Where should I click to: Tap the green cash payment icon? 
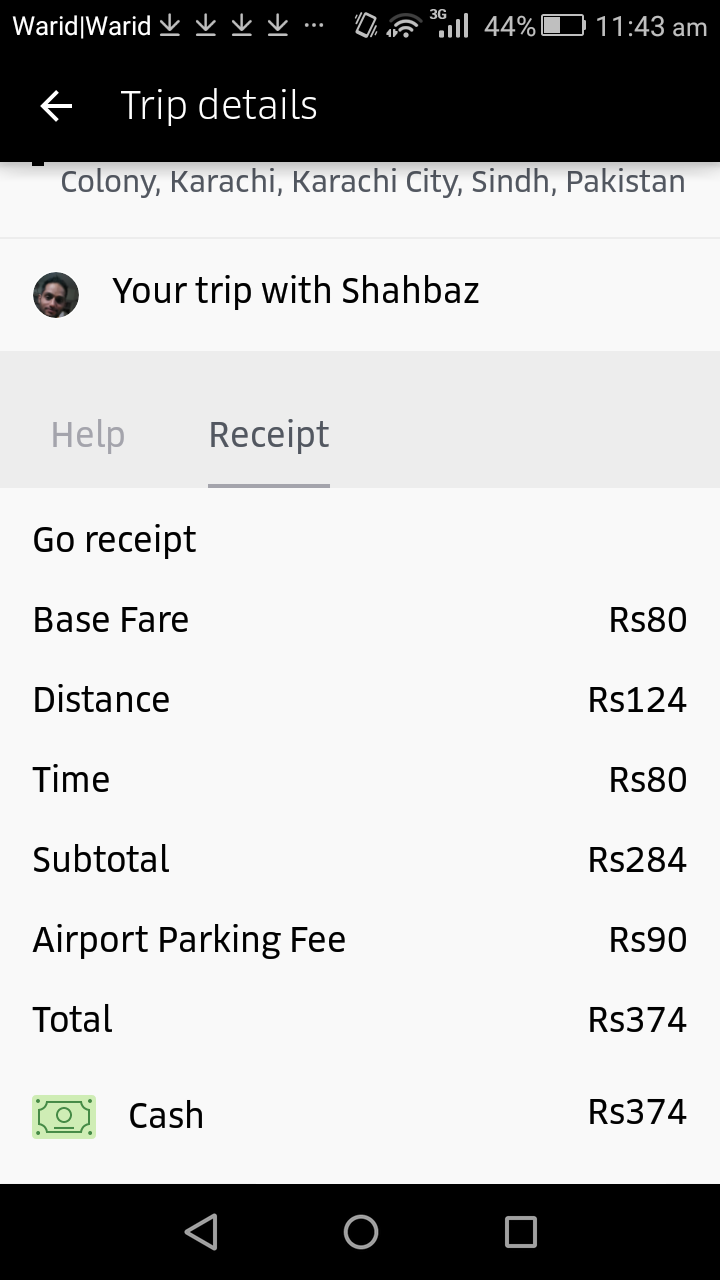tap(64, 1116)
